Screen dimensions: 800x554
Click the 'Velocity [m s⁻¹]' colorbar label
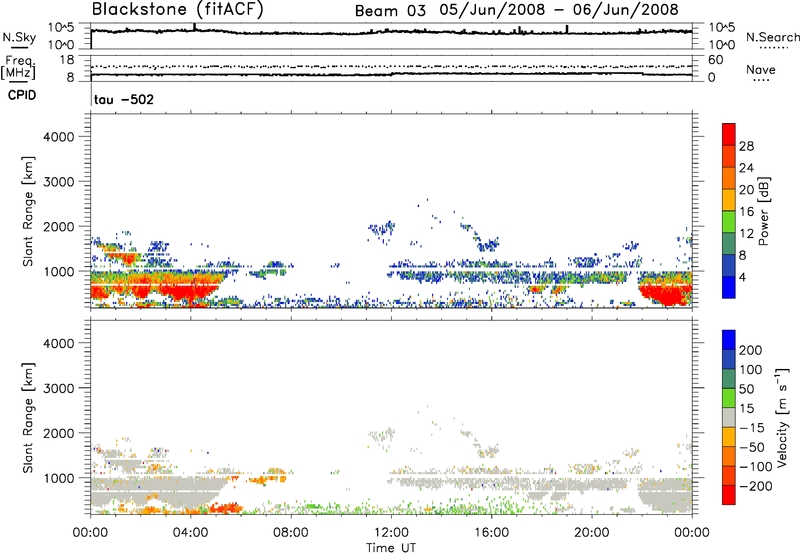click(x=783, y=418)
